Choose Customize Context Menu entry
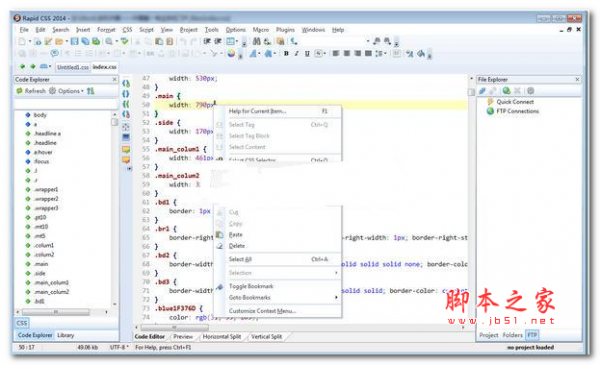The image size is (600, 365). click(x=277, y=311)
